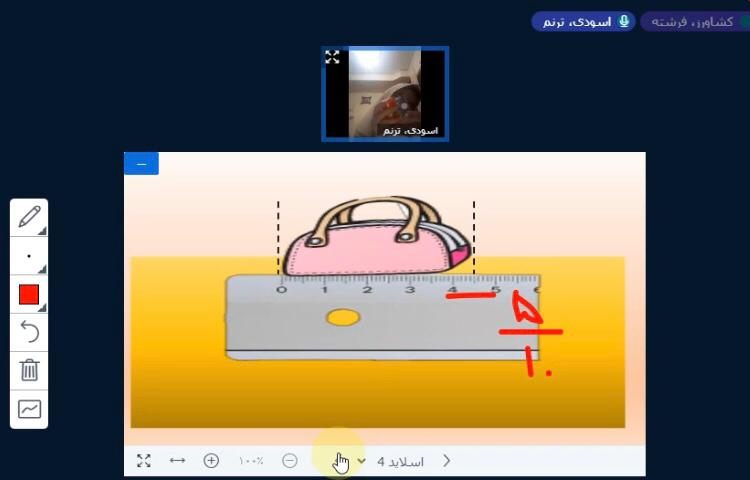Reset zoom via percentage label

point(250,461)
